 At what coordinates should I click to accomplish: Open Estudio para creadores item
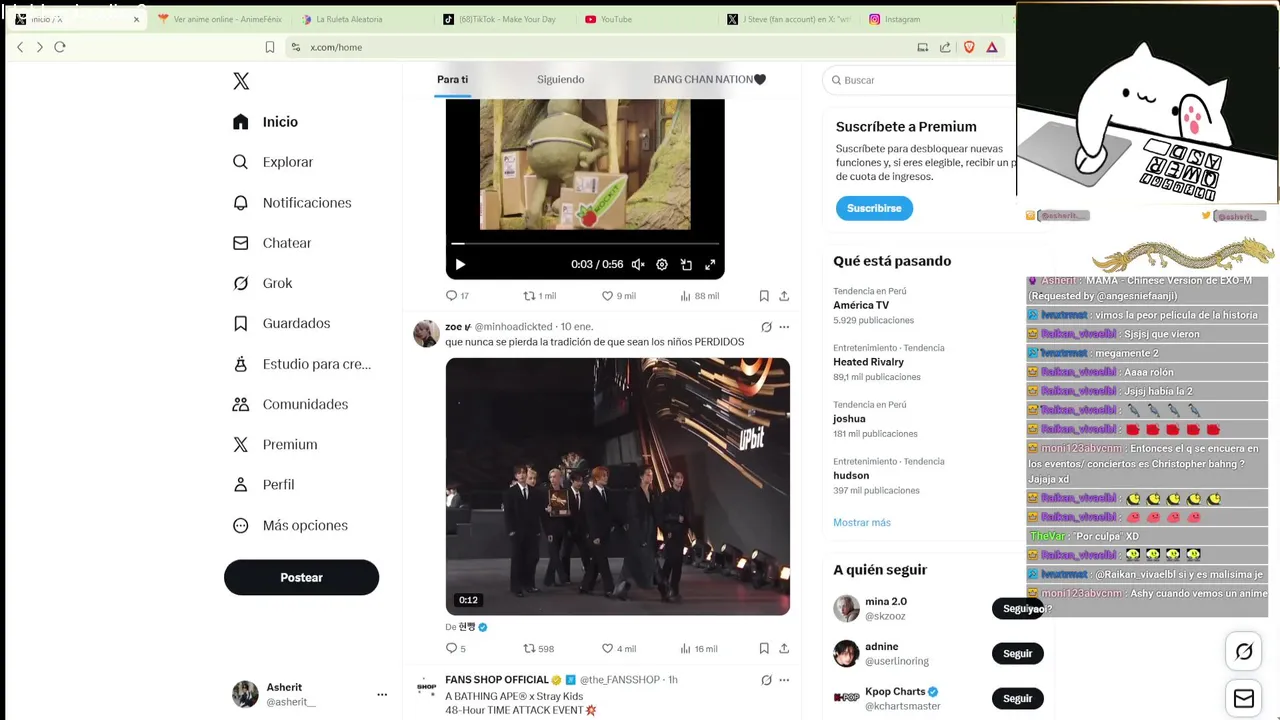coord(302,364)
